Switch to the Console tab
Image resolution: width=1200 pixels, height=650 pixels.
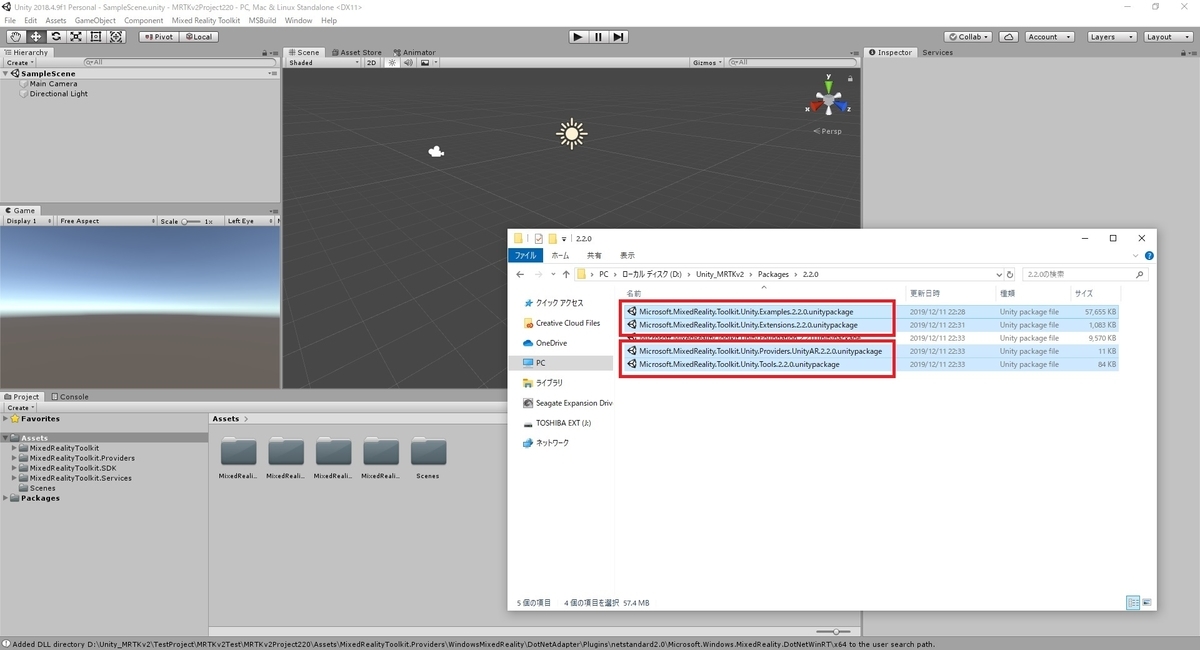[x=69, y=397]
